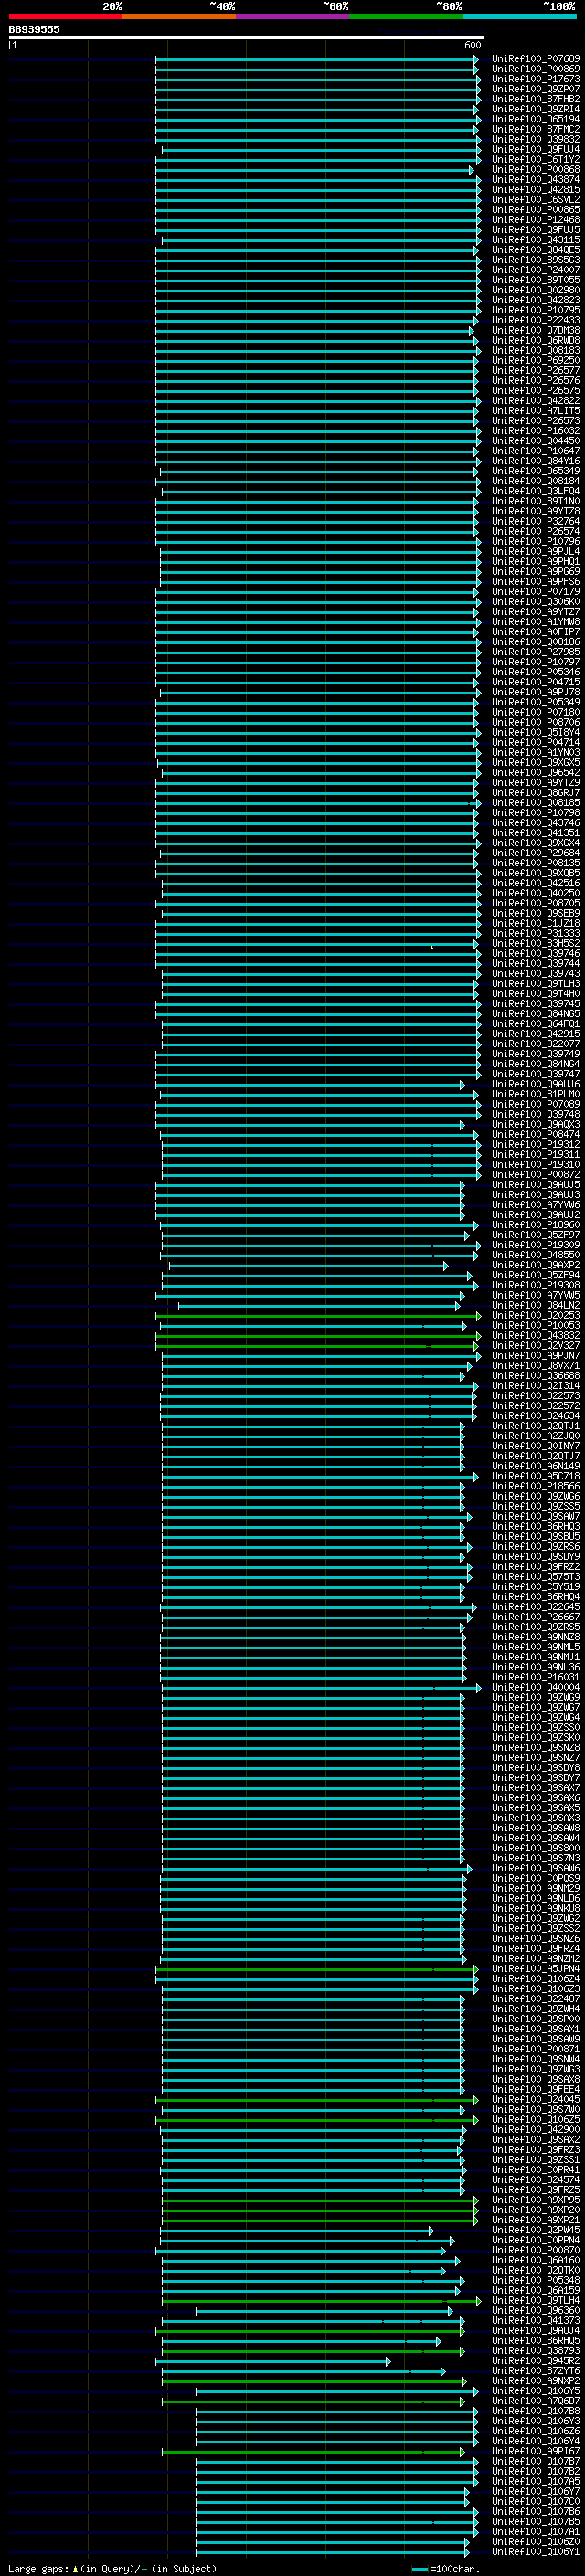Click the cyan ~100% identity legend bar
Image resolution: width=585 pixels, height=2576 pixels.
519,17
